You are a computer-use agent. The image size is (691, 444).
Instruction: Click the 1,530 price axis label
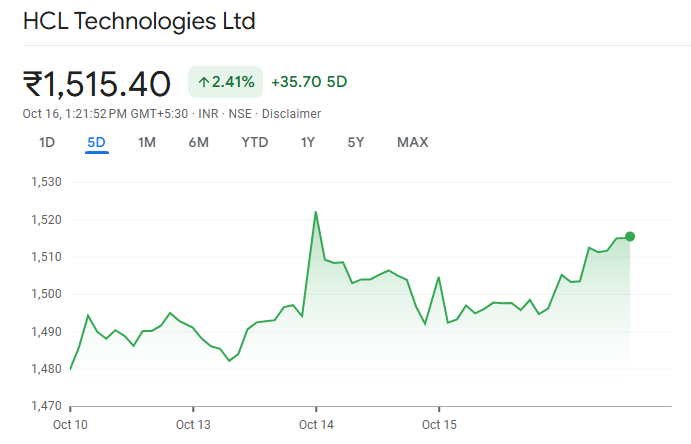click(47, 182)
